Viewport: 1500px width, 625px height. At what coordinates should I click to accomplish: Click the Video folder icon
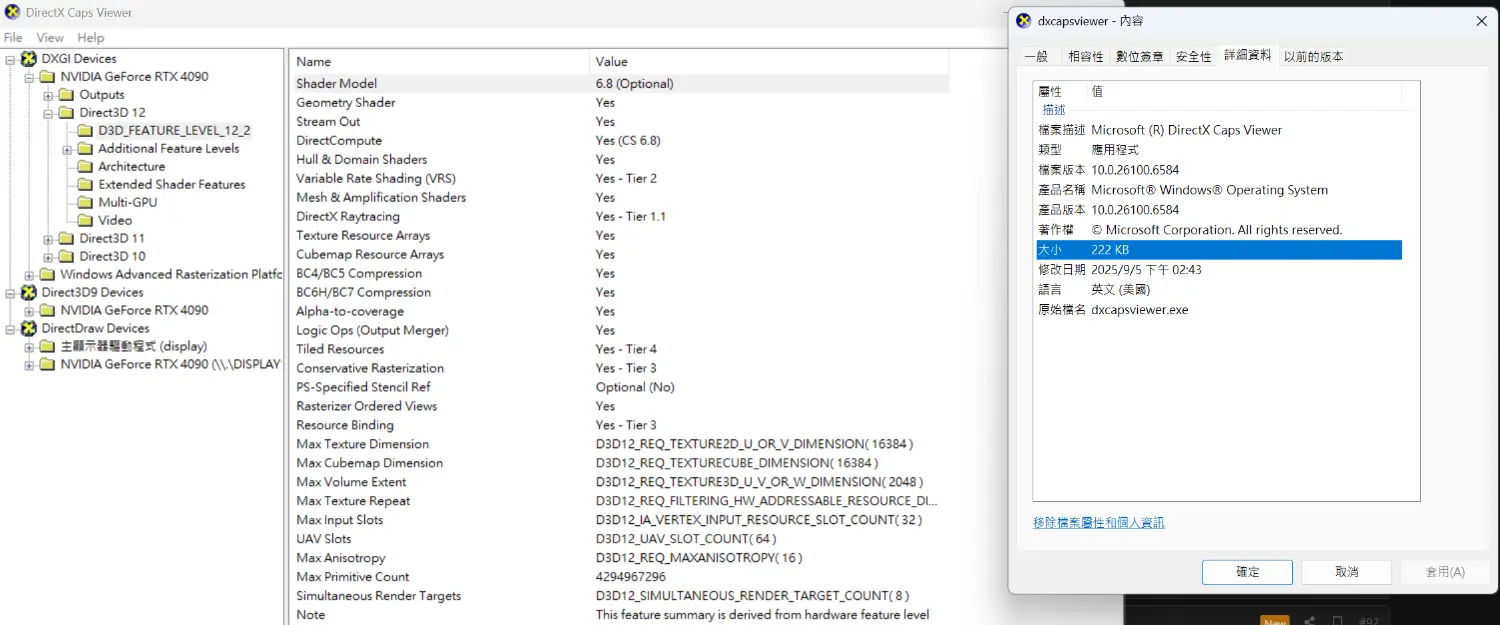point(85,221)
